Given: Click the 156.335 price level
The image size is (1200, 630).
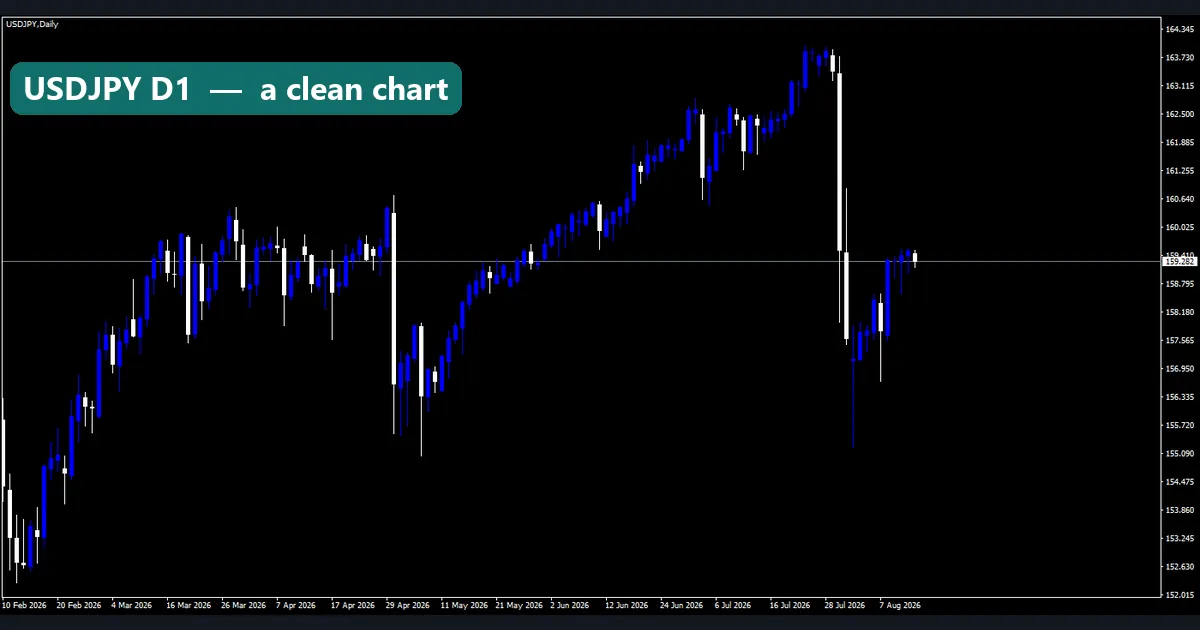Looking at the screenshot, I should 1180,397.
